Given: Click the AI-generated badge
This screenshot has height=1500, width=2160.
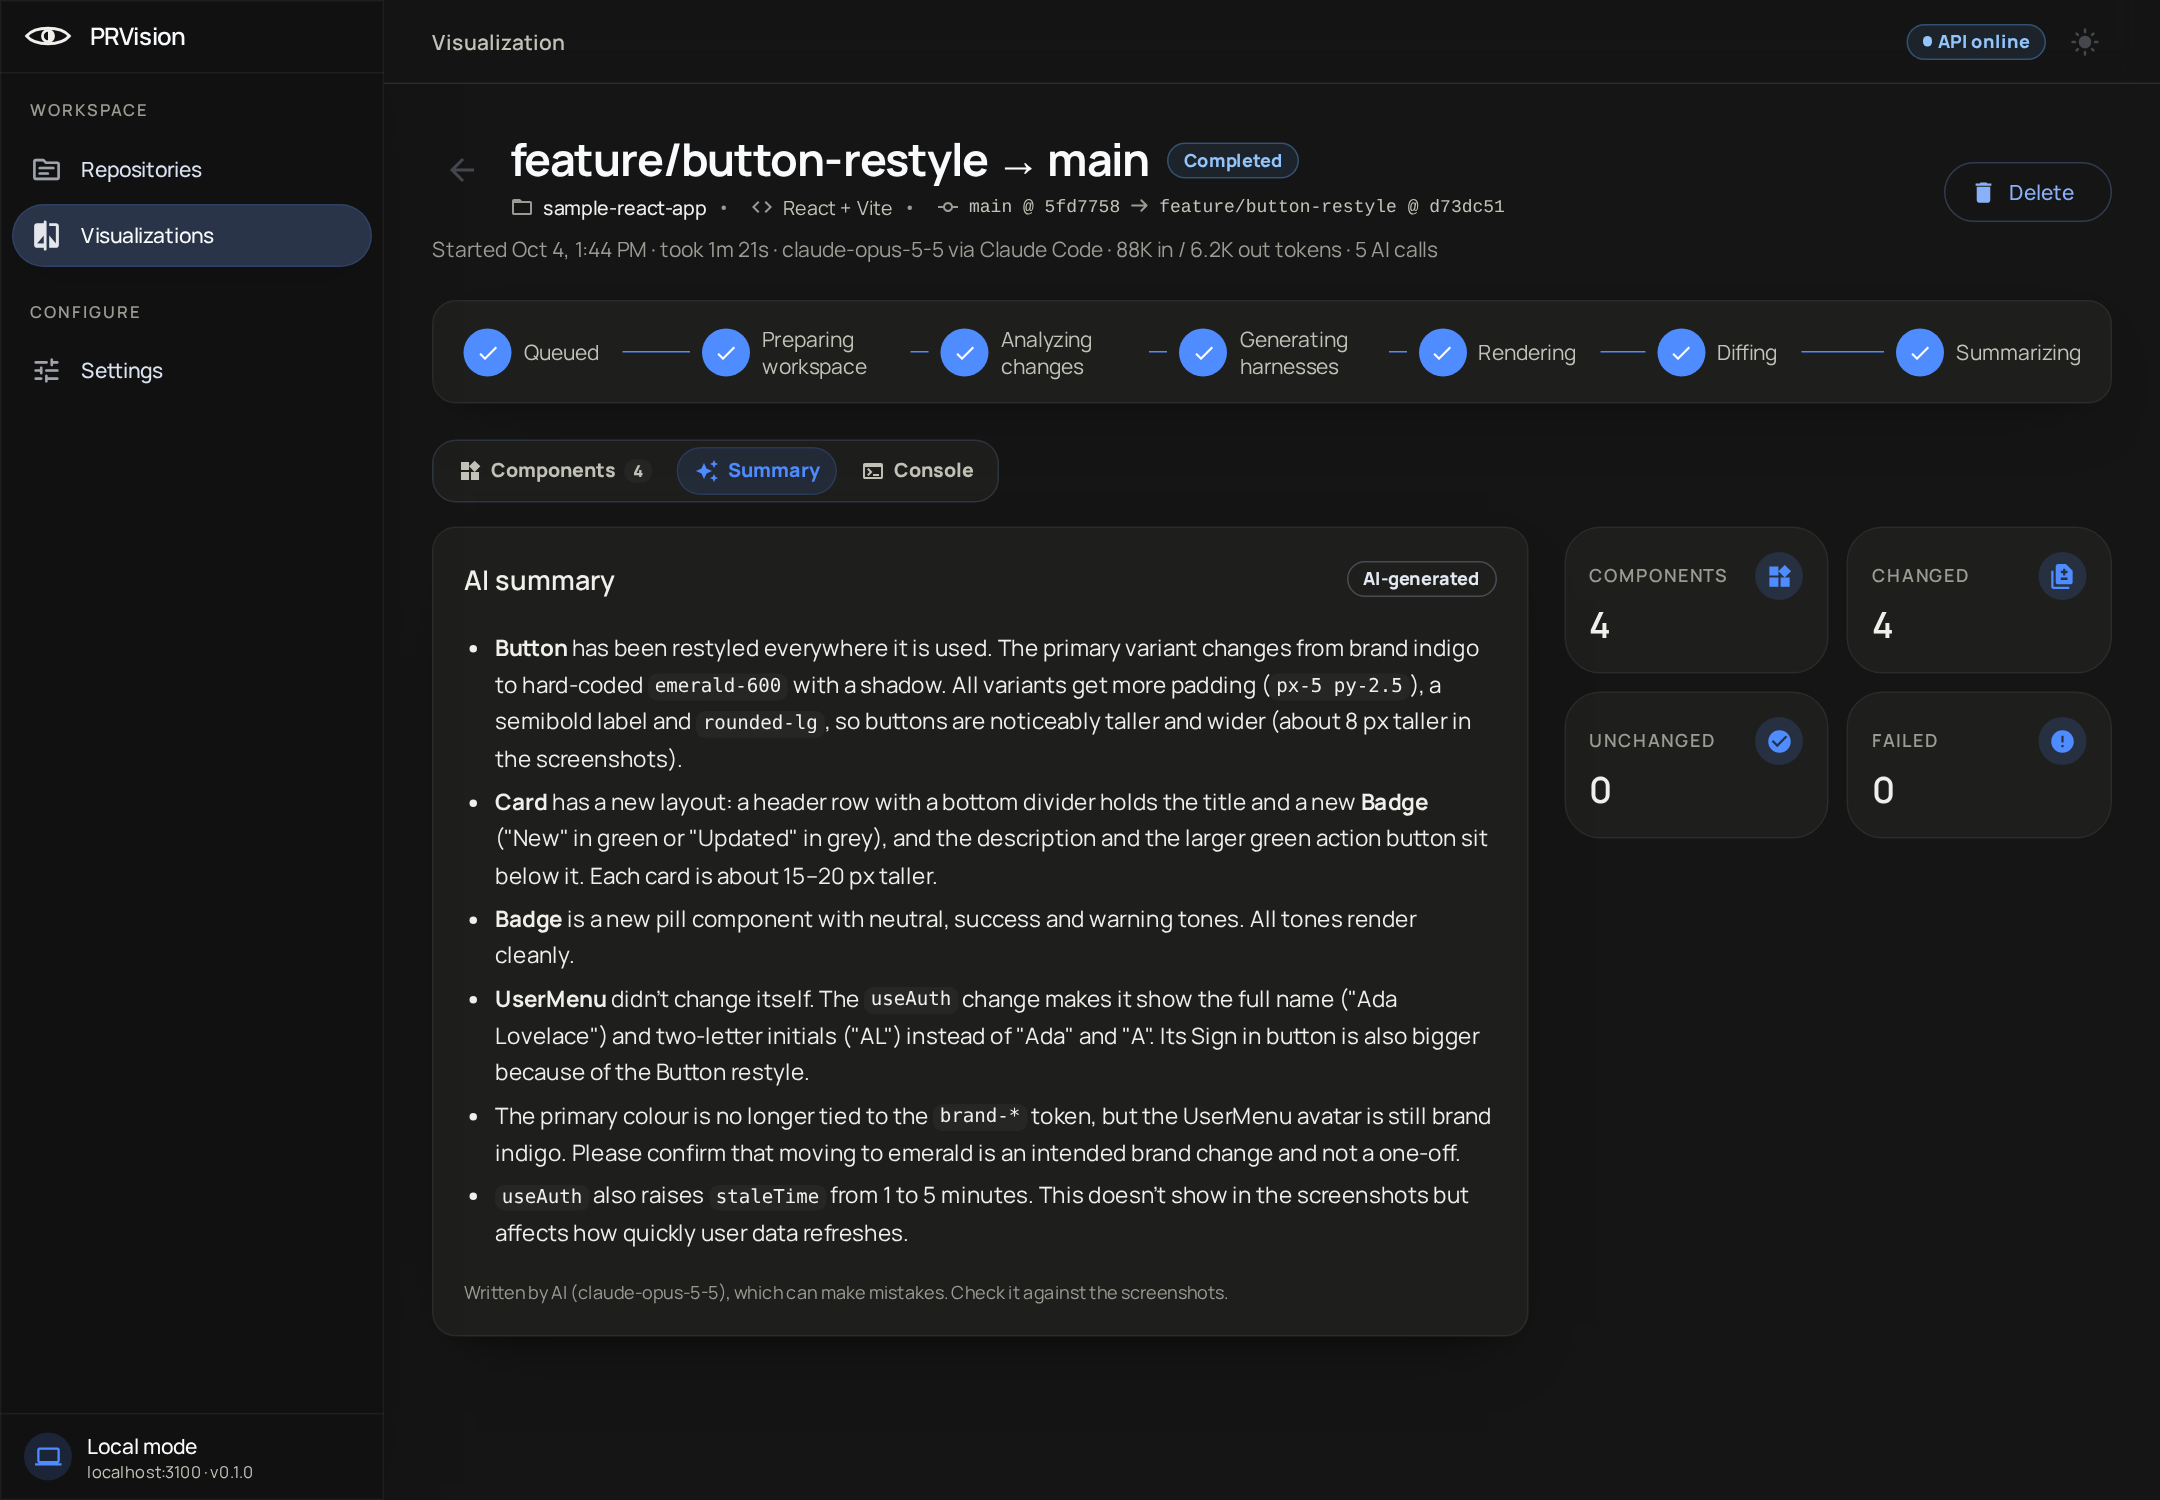Looking at the screenshot, I should [x=1421, y=579].
